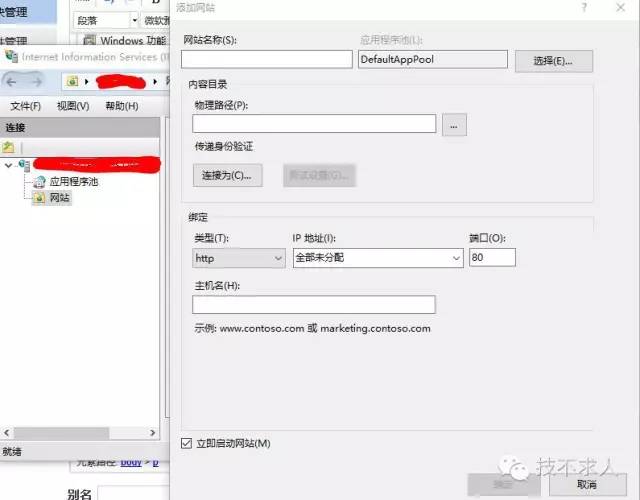
Task: Click the server node icon in the tree
Action: 24,165
